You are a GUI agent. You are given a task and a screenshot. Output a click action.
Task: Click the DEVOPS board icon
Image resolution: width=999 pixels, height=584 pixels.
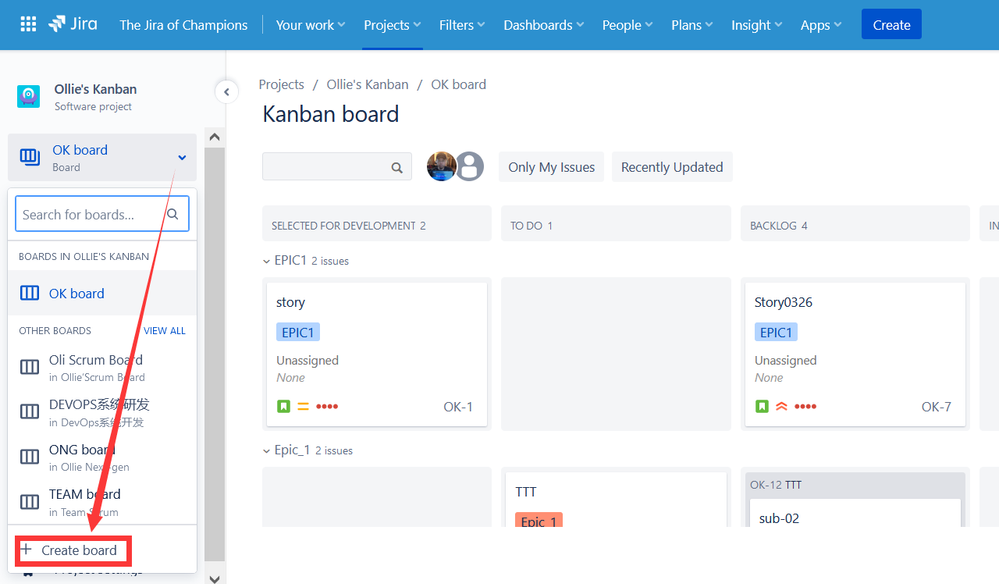coord(29,412)
